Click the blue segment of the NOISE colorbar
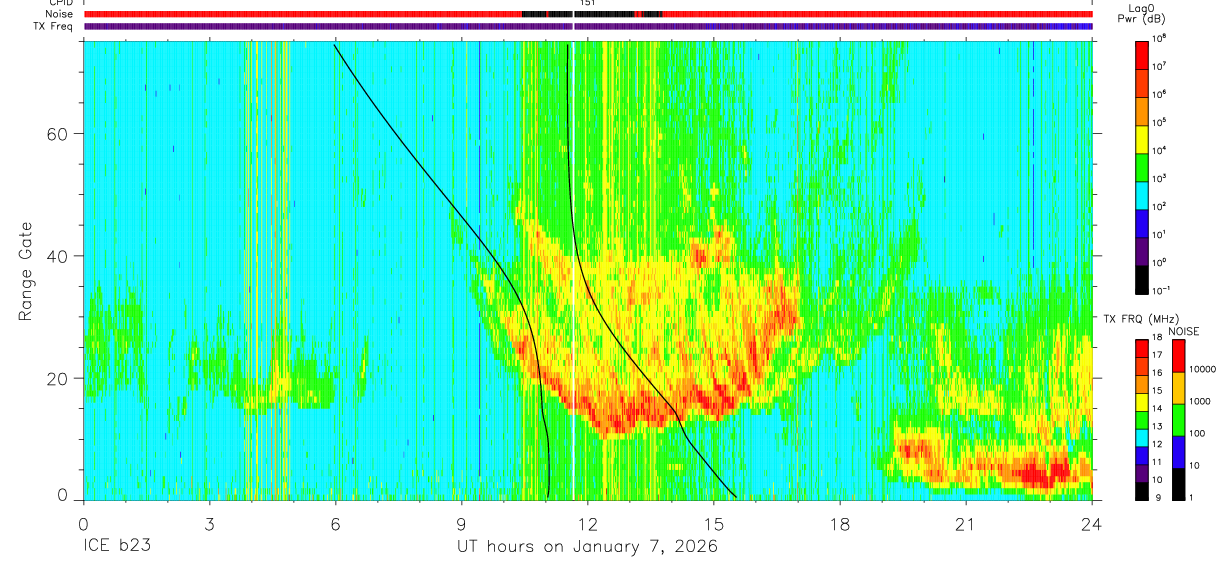Viewport: 1228px width, 567px height. click(x=1178, y=450)
